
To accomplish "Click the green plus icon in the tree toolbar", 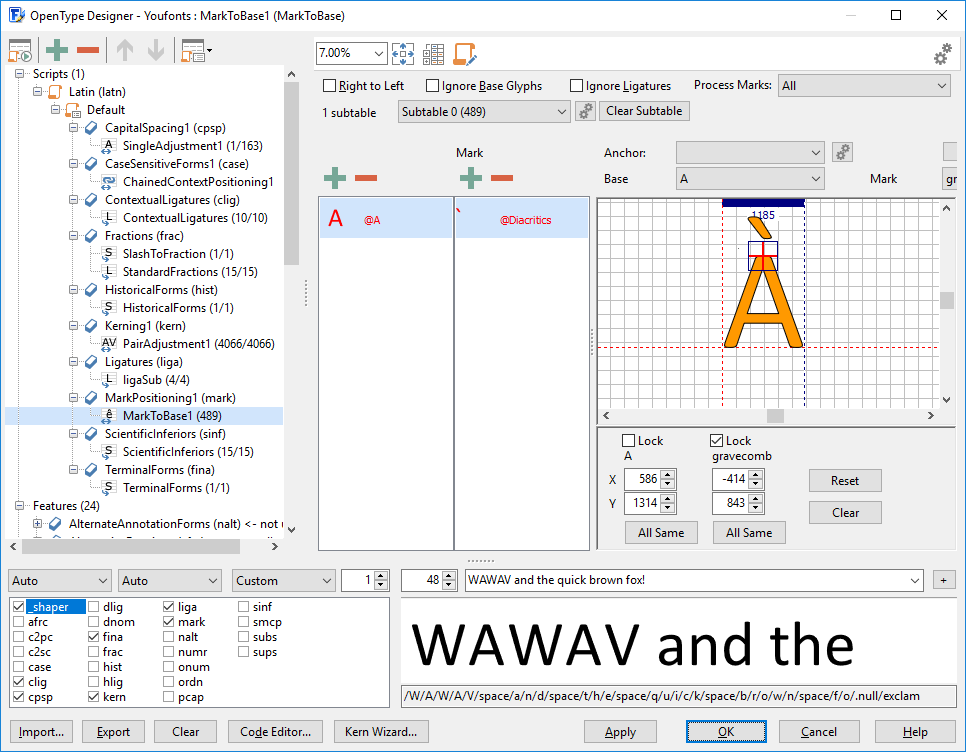I will coord(57,51).
